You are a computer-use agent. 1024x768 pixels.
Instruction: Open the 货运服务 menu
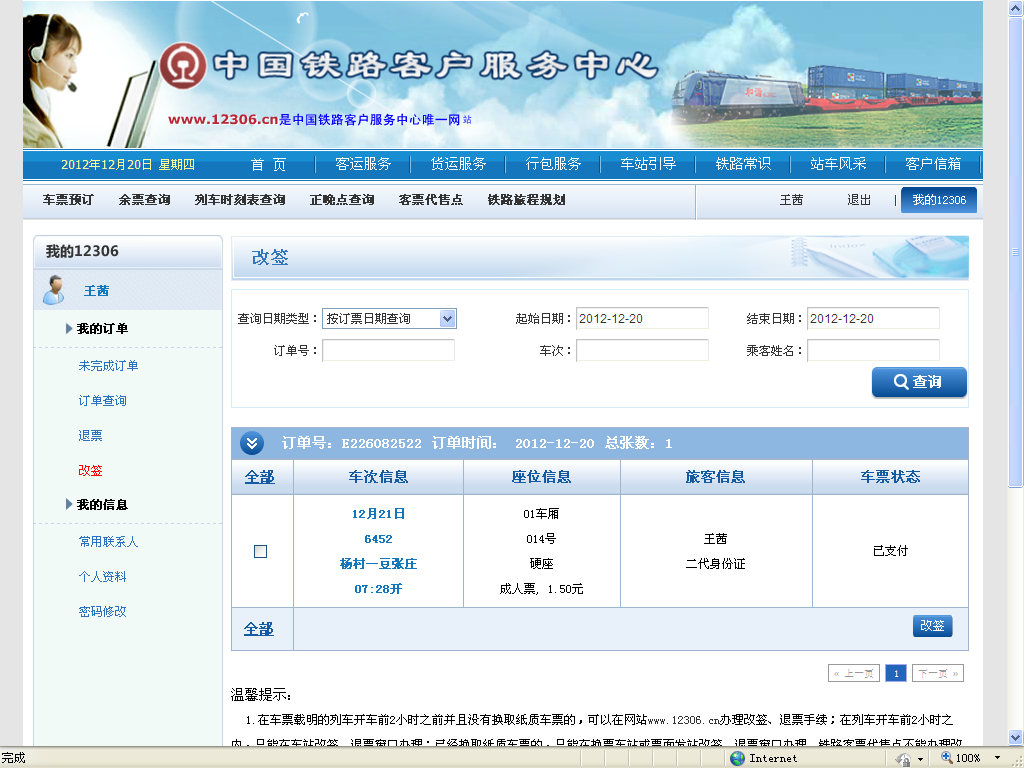tap(458, 164)
